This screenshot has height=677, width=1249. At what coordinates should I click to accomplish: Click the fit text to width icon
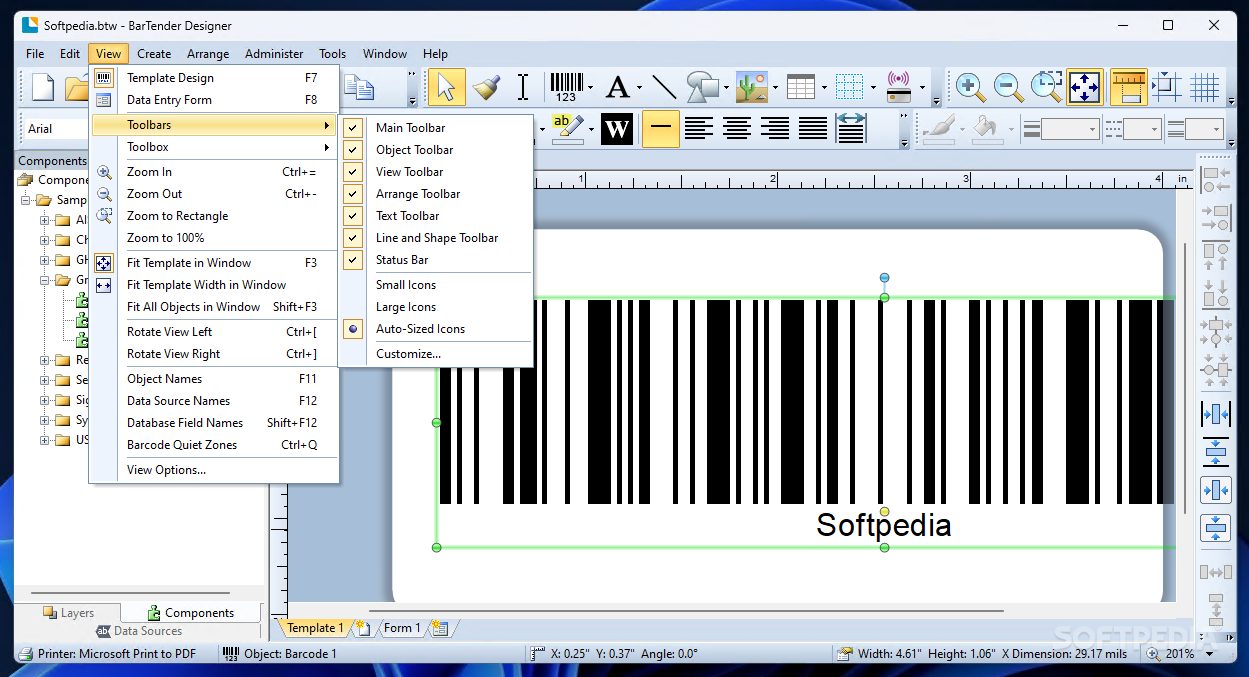pos(851,129)
